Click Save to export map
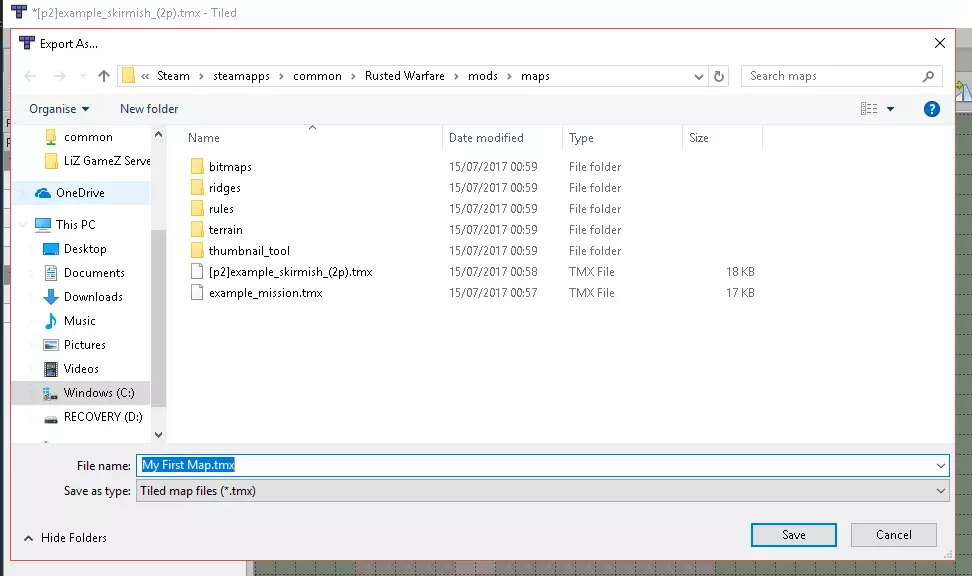 793,535
